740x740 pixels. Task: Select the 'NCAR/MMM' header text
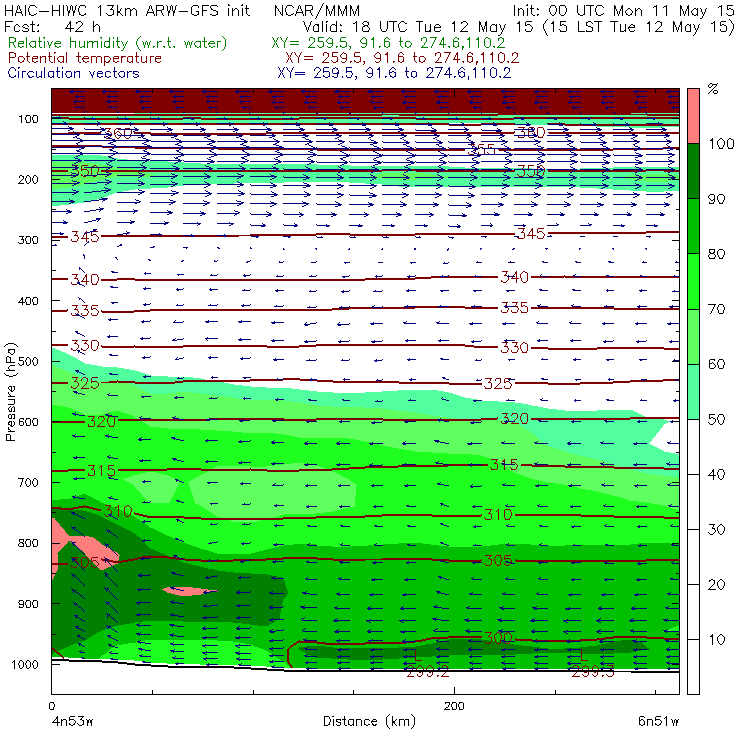coord(317,10)
